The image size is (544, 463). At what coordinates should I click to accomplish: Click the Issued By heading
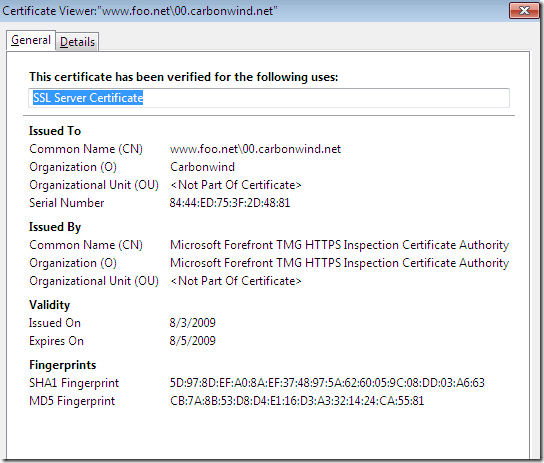coord(55,227)
